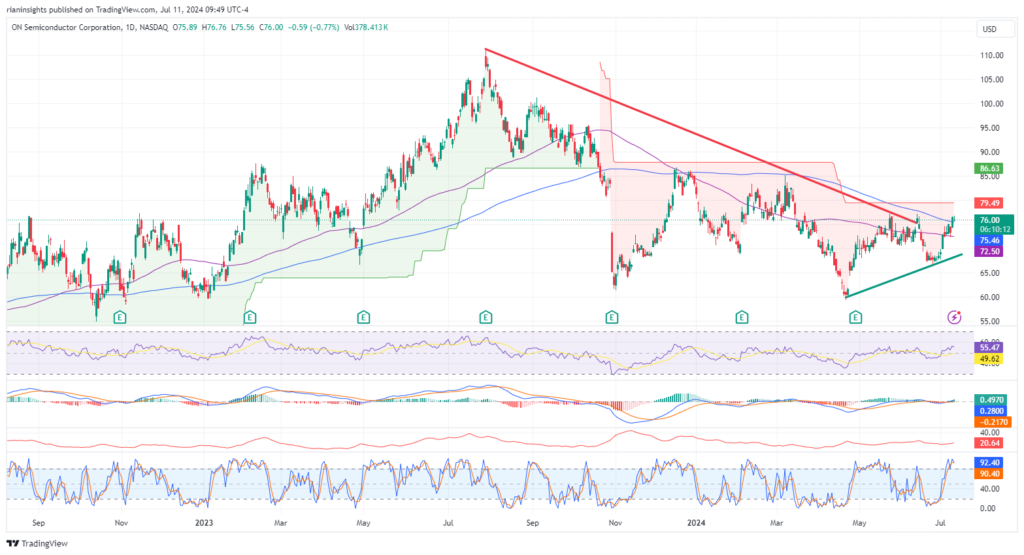
Task: Click the 2023 label on time axis
Action: pyautogui.click(x=204, y=523)
